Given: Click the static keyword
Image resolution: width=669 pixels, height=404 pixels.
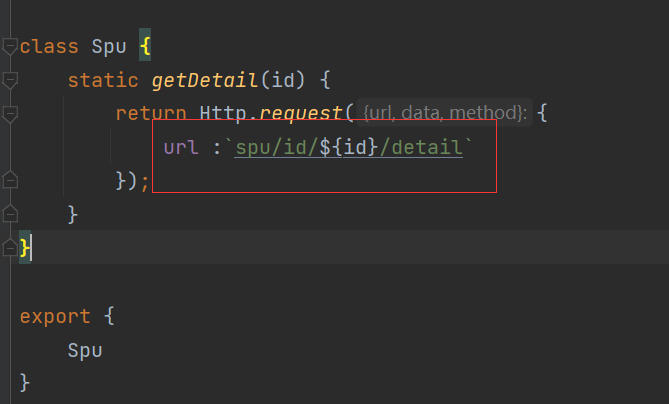Looking at the screenshot, I should click(x=103, y=80).
